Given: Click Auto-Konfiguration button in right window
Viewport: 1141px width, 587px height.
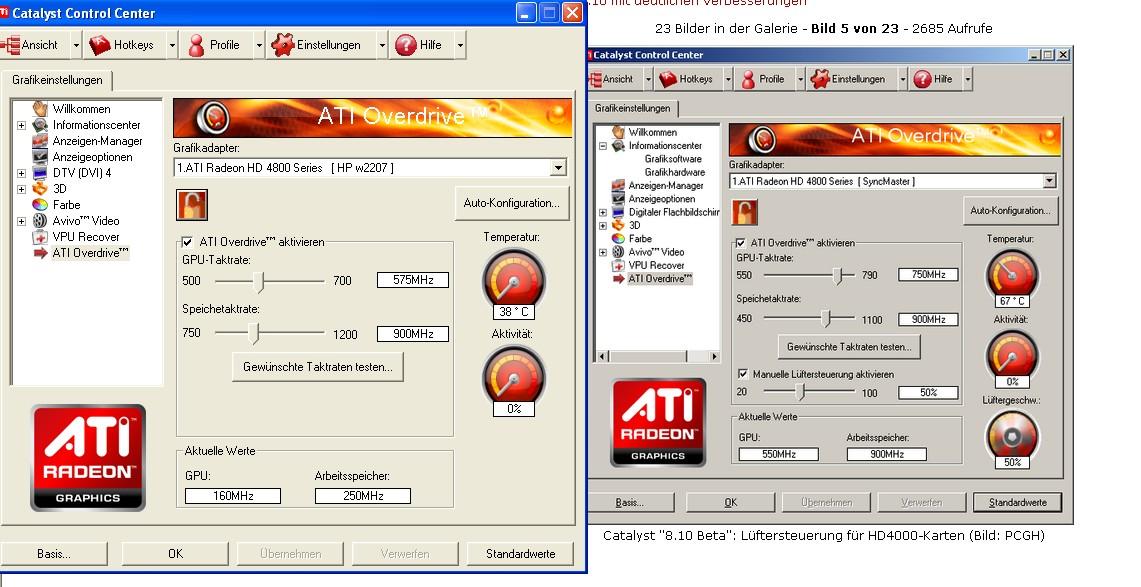Looking at the screenshot, I should [x=1010, y=211].
